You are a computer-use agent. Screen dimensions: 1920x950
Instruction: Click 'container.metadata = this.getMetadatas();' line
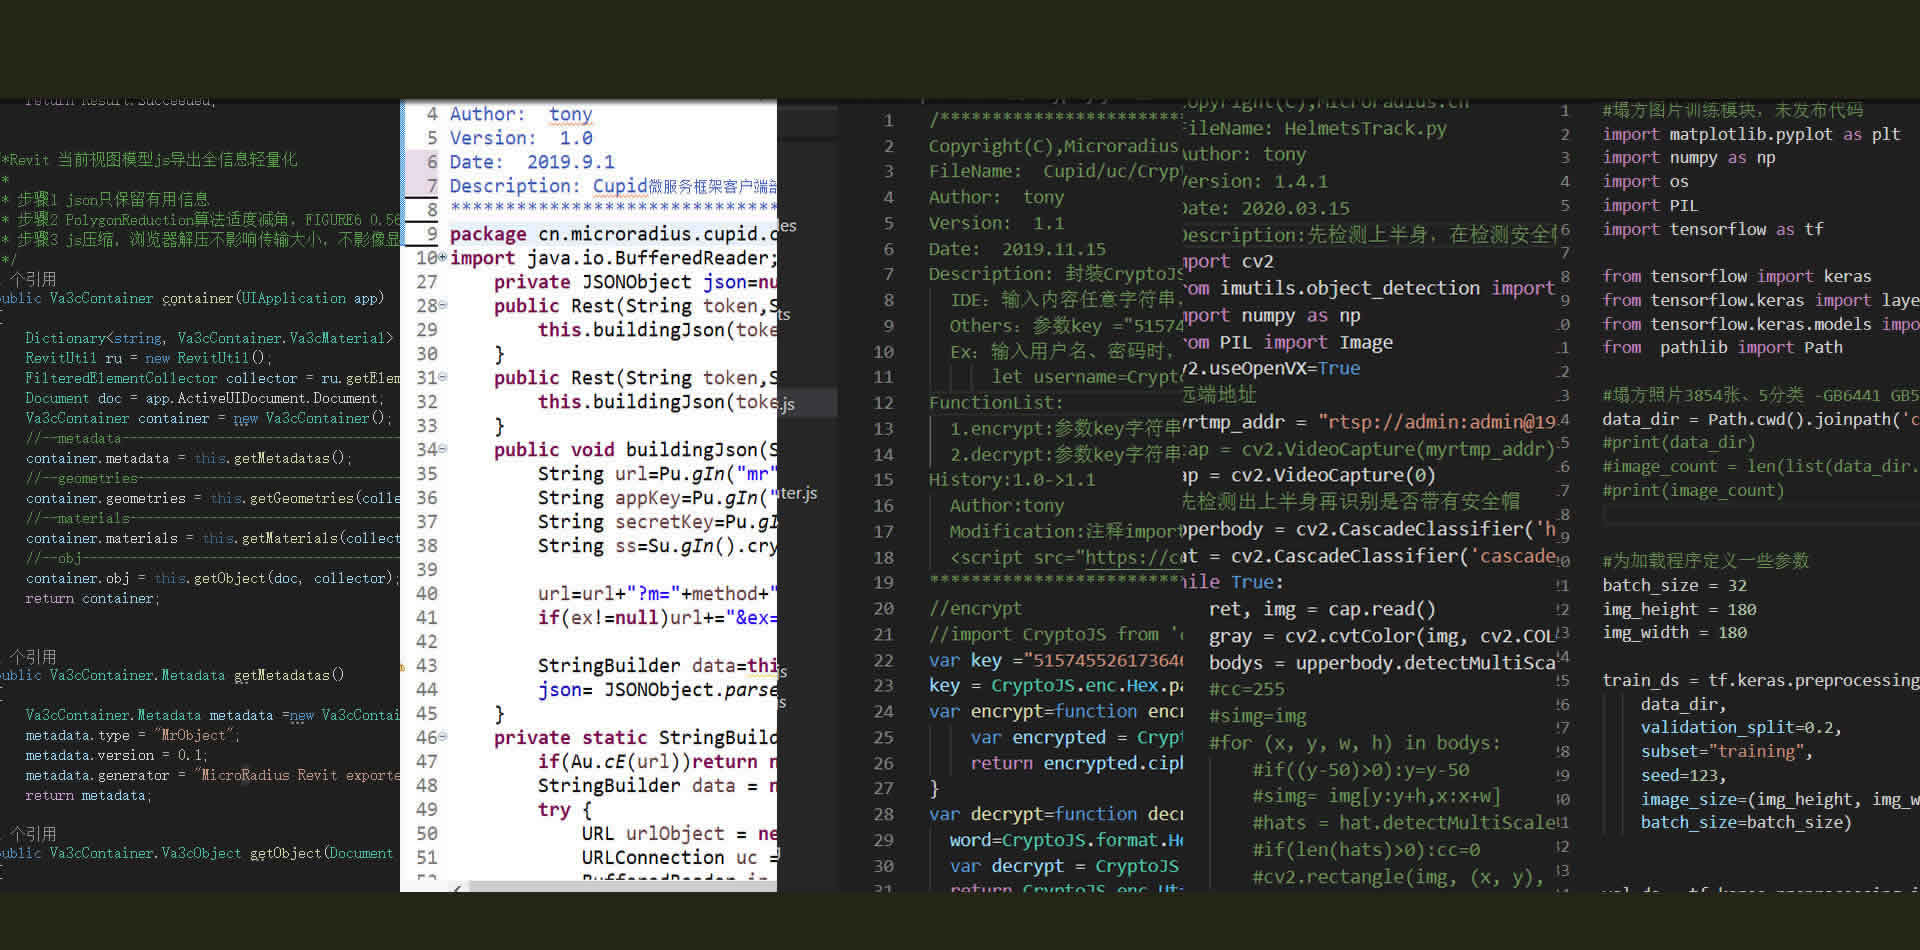[x=188, y=458]
